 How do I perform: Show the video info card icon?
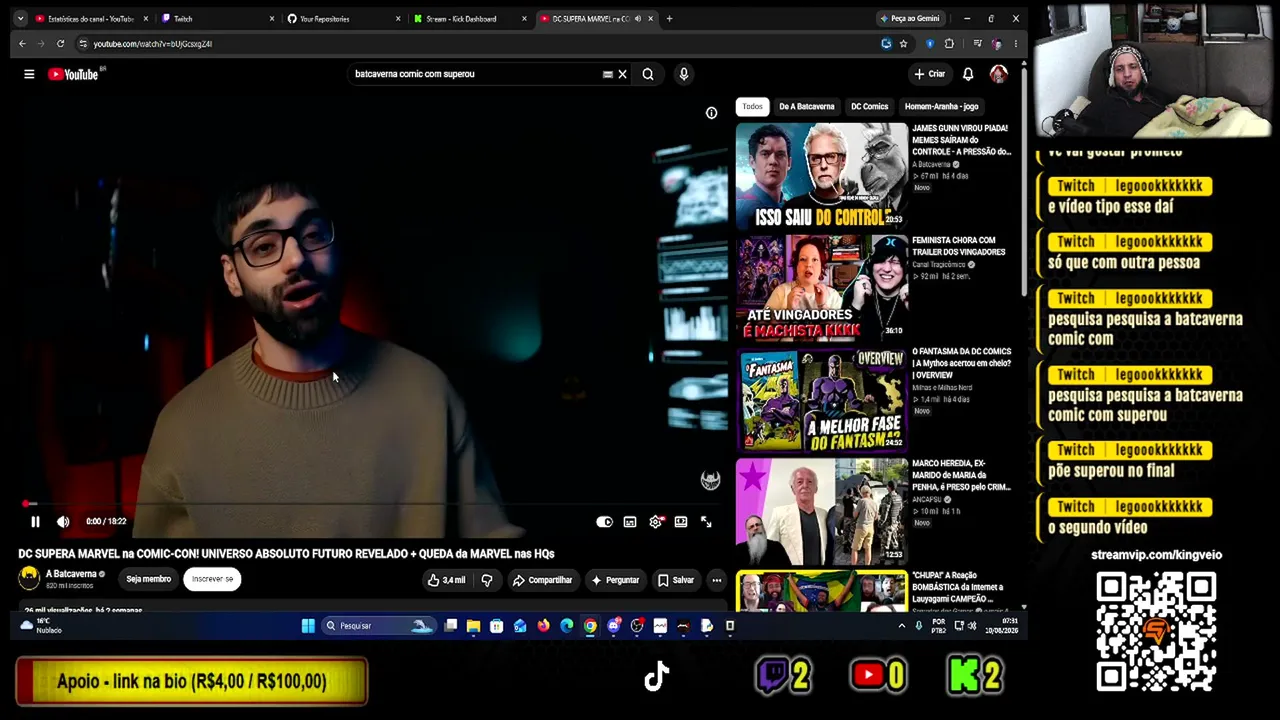click(x=711, y=113)
